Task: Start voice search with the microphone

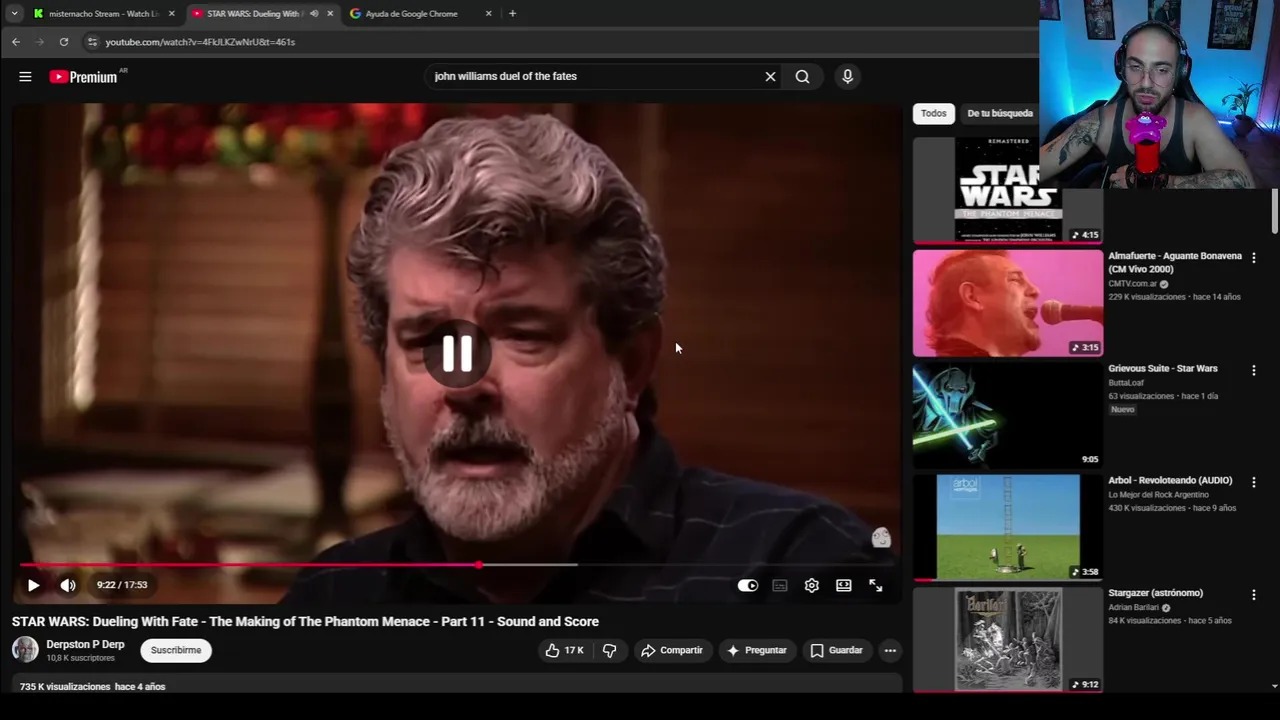Action: (x=847, y=76)
